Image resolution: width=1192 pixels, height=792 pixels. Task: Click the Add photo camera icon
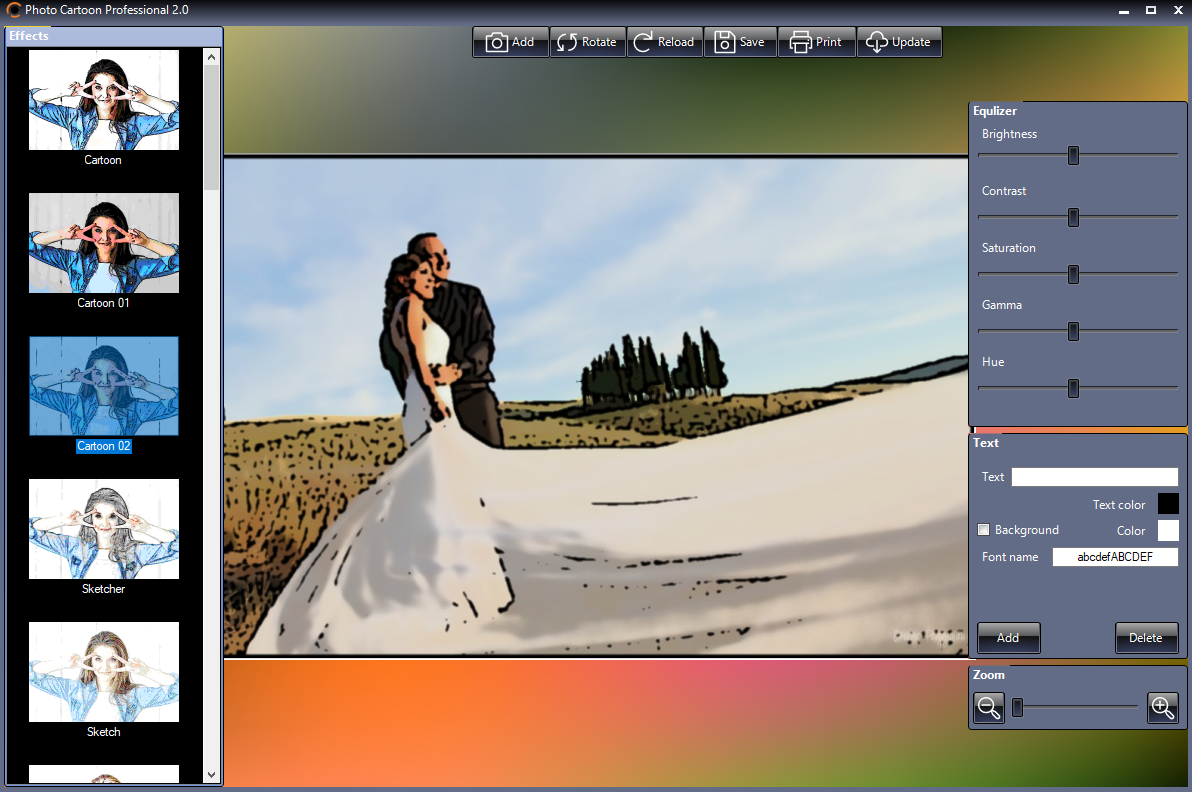point(496,42)
